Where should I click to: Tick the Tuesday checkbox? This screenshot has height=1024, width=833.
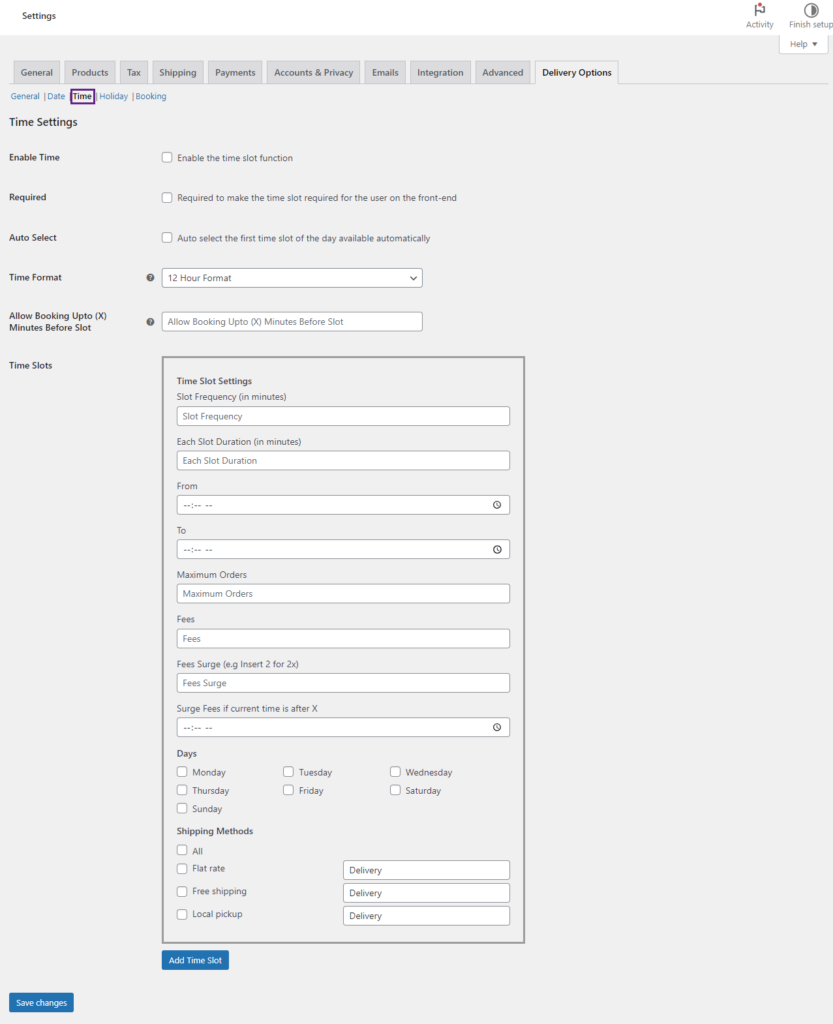coord(289,772)
